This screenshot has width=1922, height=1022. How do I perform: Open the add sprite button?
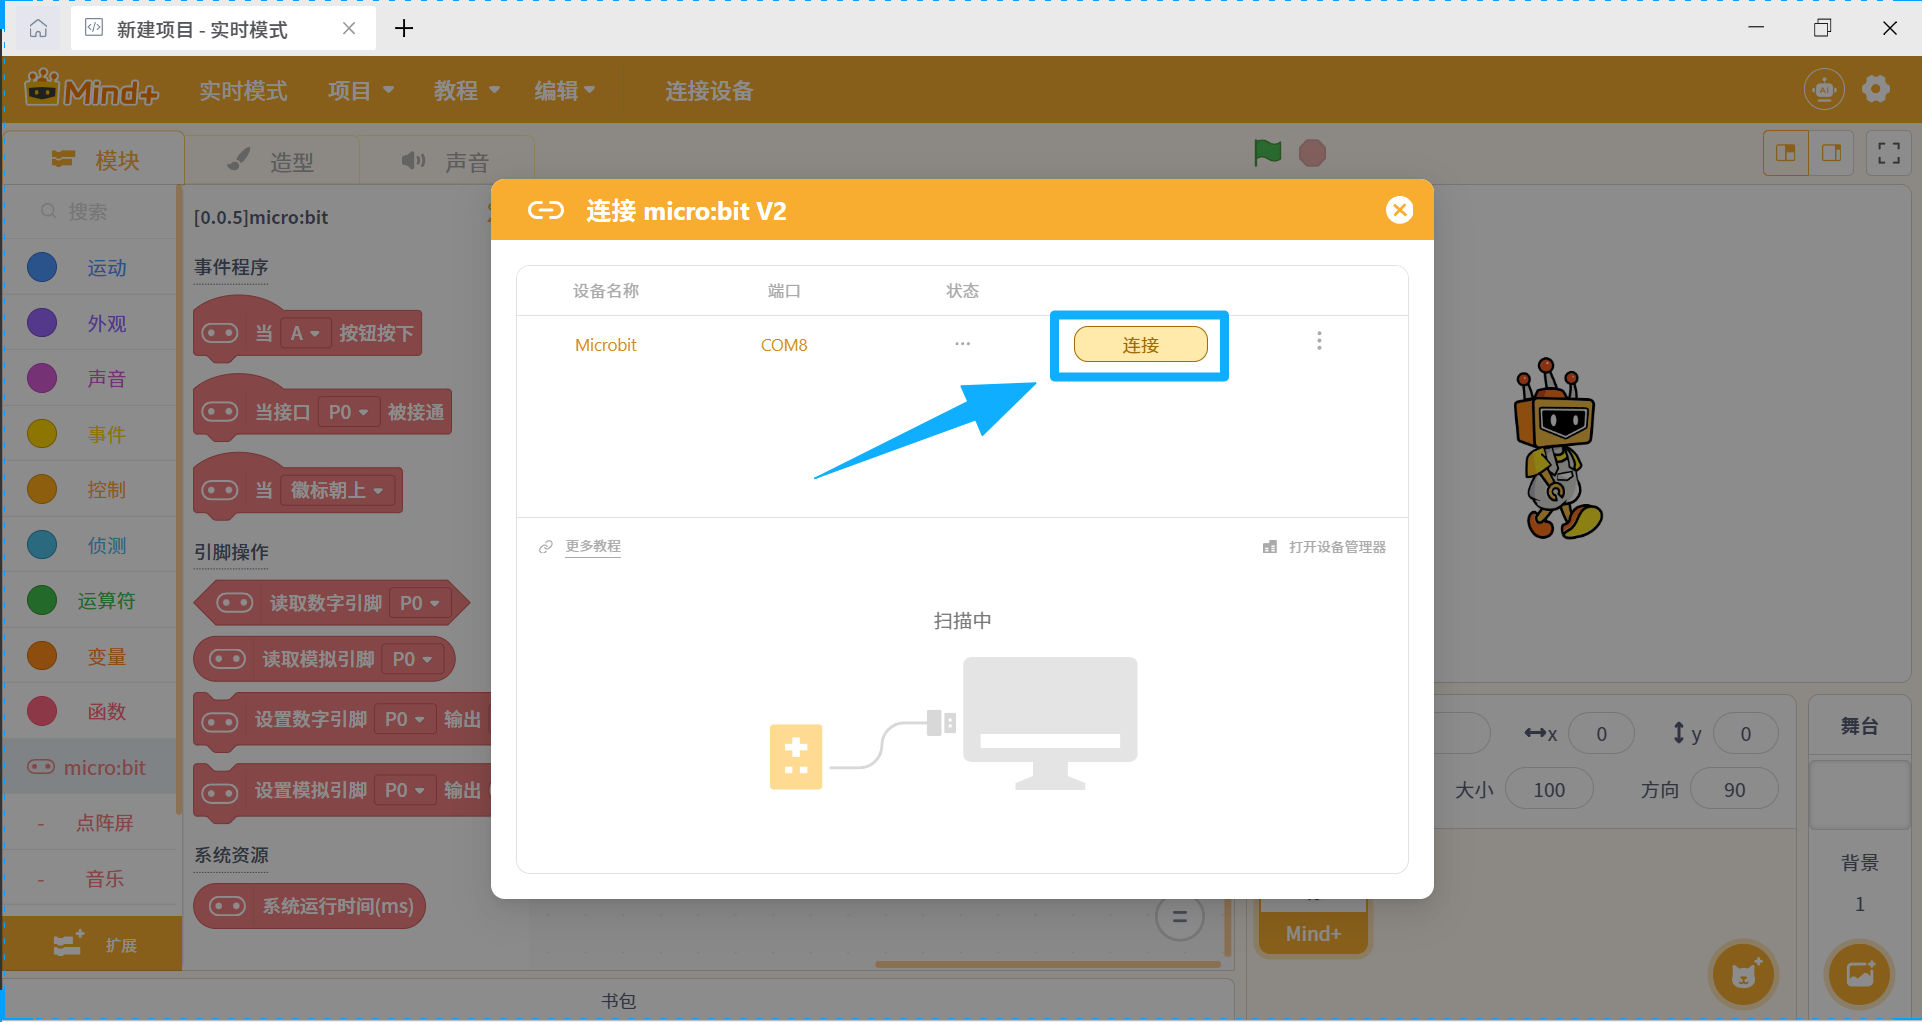click(x=1743, y=973)
